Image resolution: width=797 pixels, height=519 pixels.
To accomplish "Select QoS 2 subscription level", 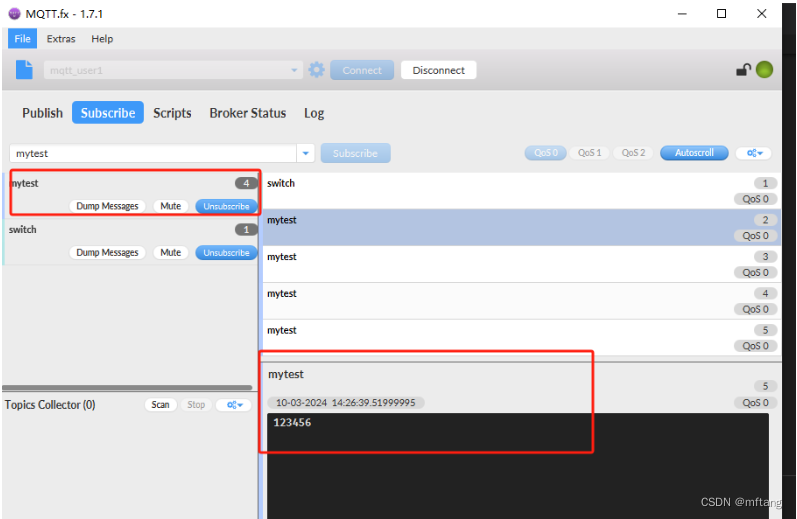I will click(633, 152).
